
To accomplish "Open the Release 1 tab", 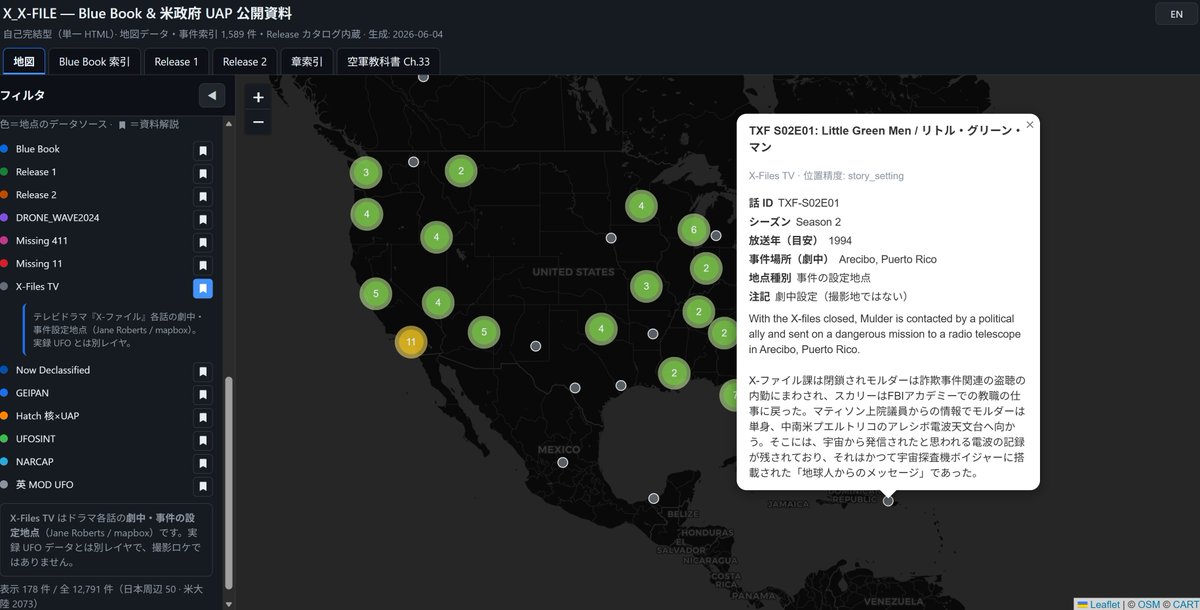I will [x=176, y=61].
